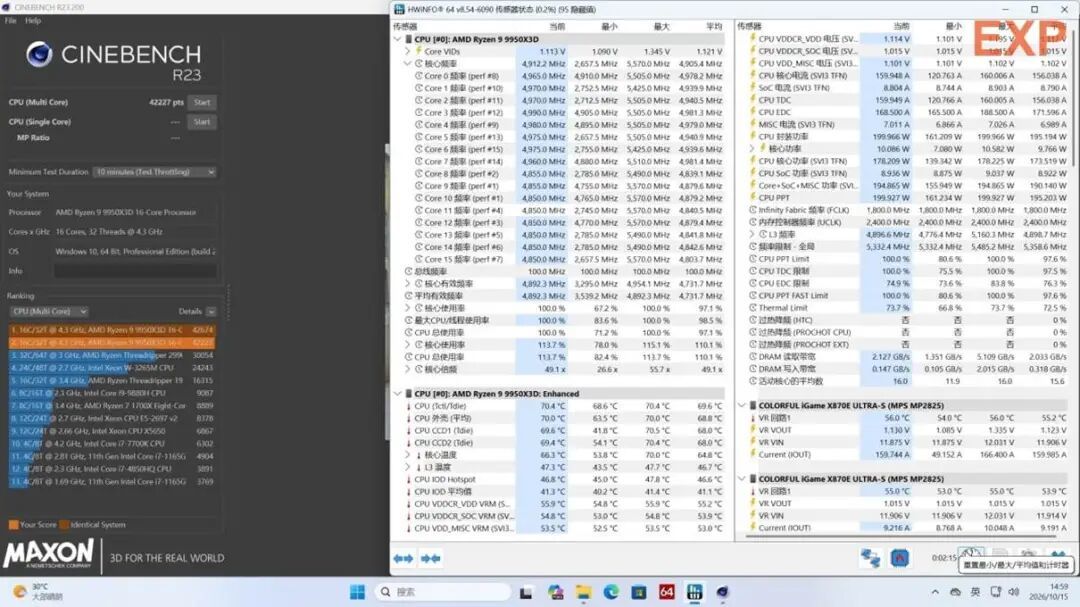This screenshot has height=607, width=1080.
Task: Collapse the 核心频率 tree node
Action: (407, 63)
